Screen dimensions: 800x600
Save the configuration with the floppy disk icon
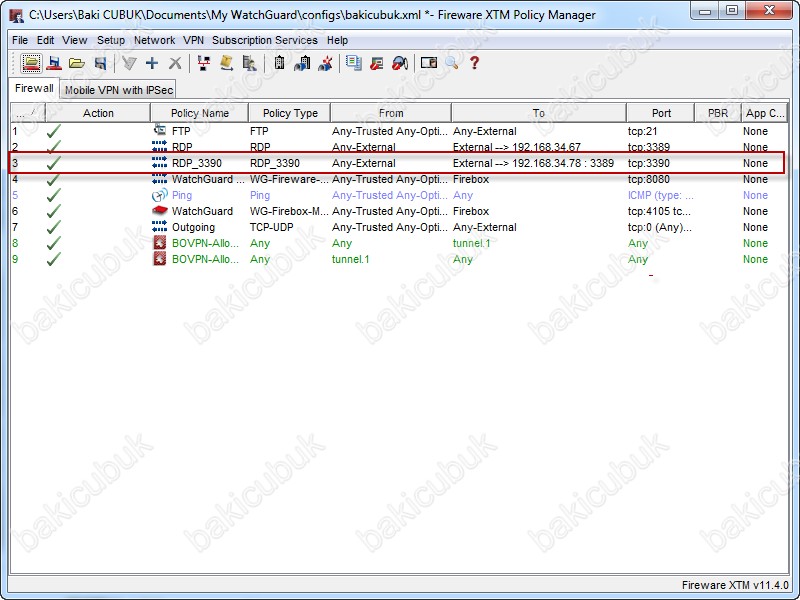[101, 63]
